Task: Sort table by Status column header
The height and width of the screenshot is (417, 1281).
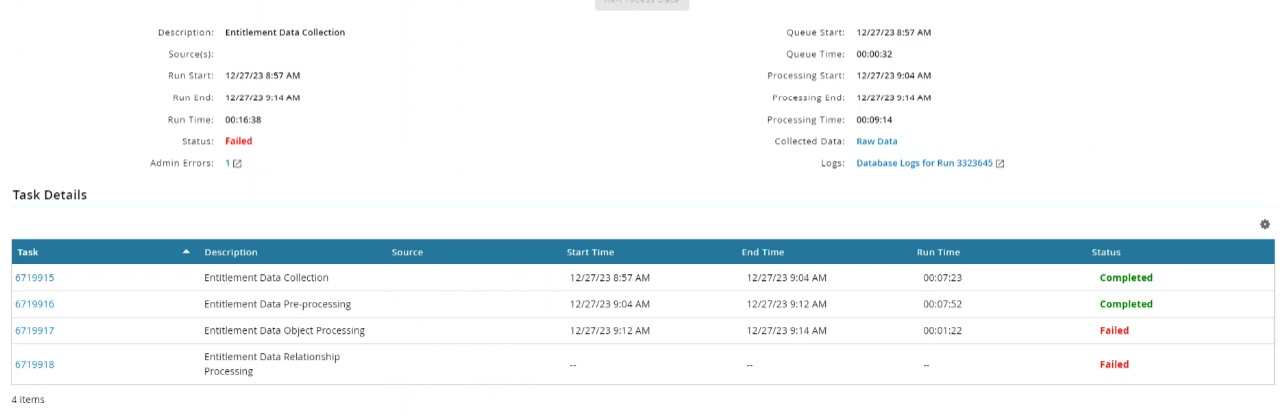Action: coord(1106,252)
